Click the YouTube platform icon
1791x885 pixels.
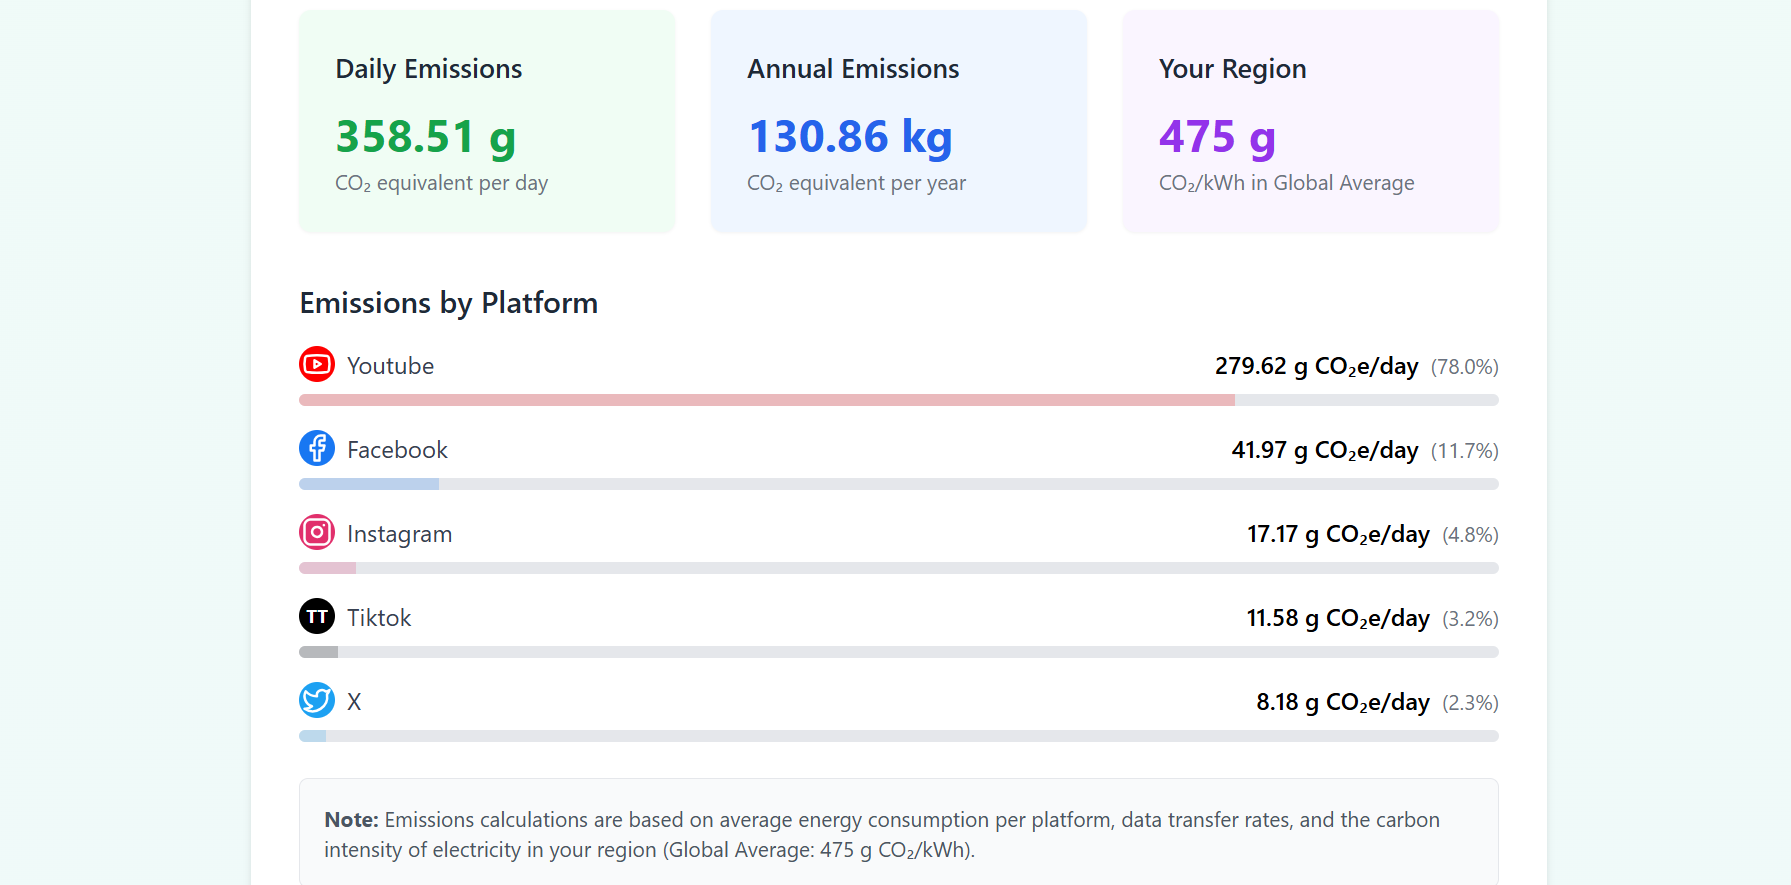317,365
